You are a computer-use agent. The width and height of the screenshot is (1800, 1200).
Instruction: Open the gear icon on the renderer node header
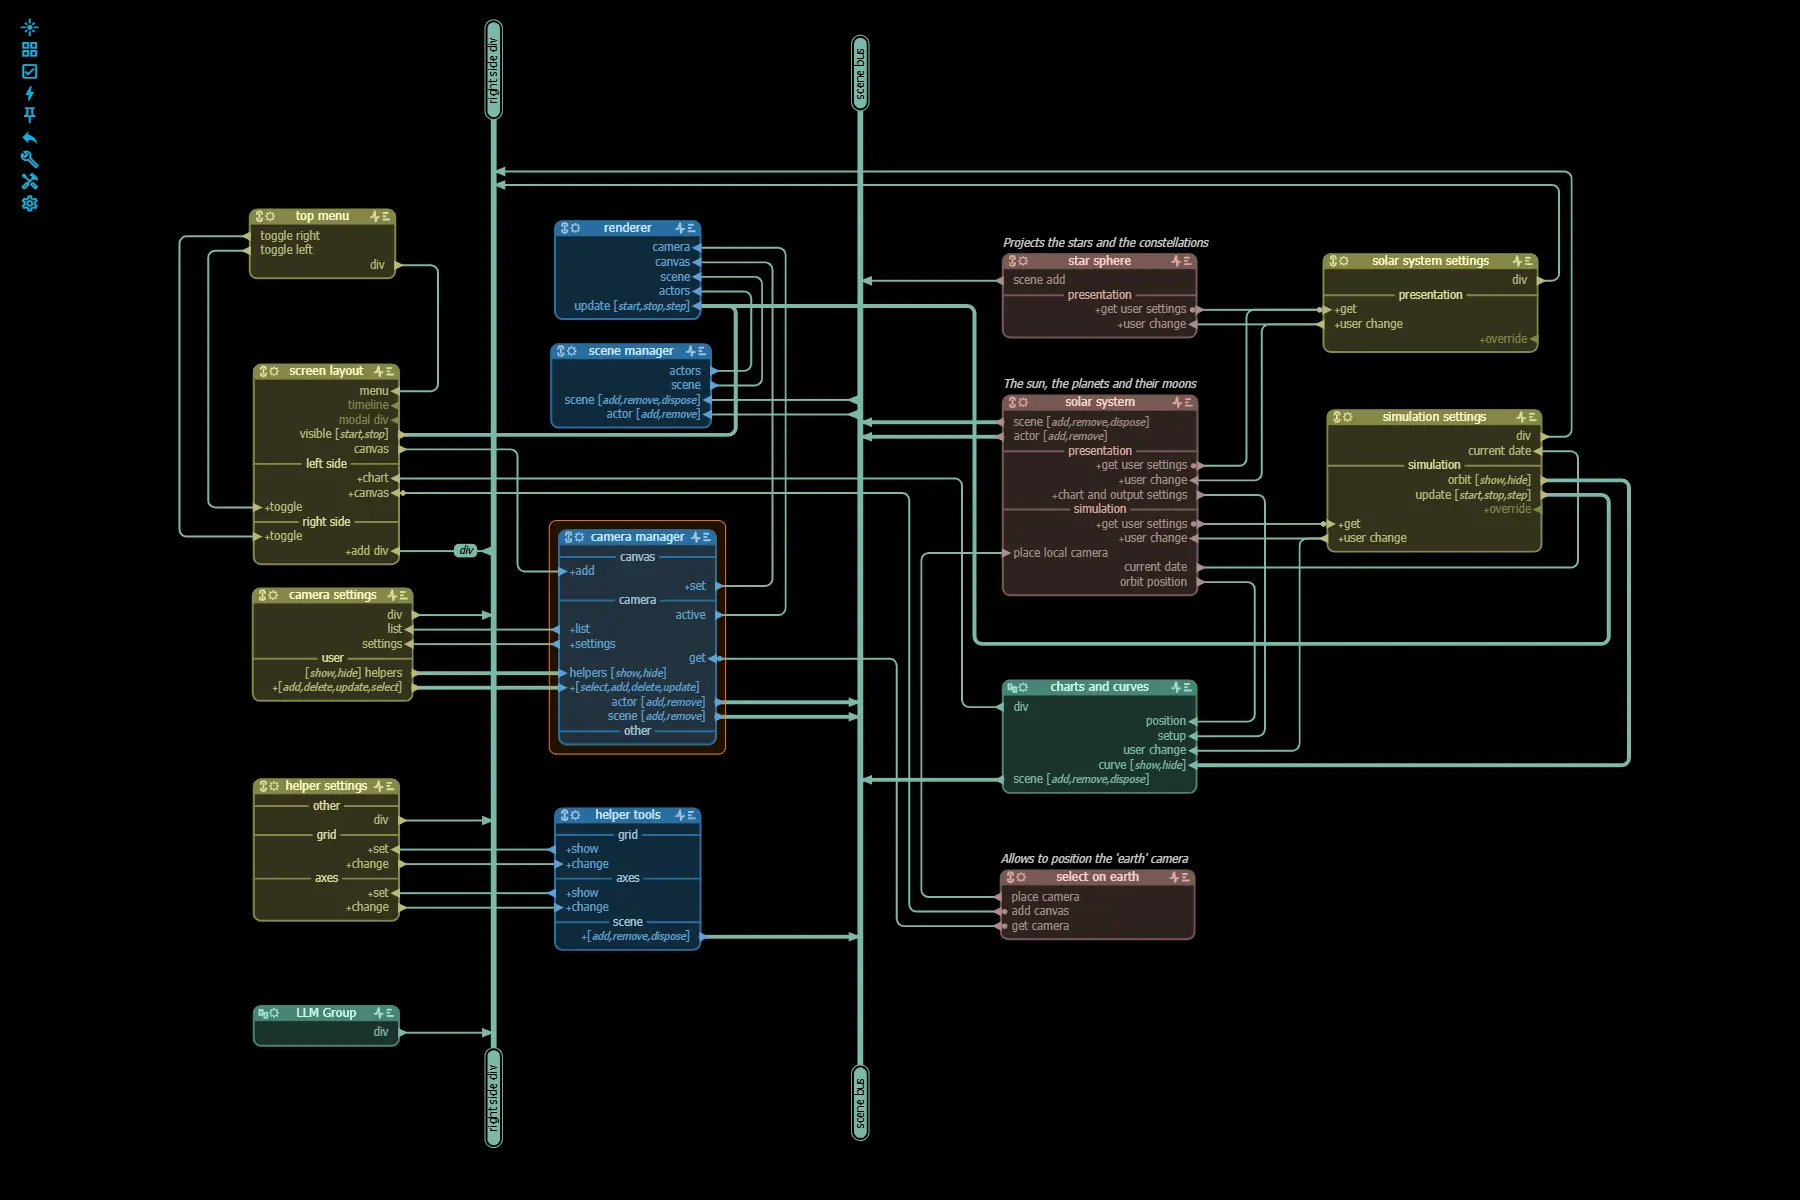[575, 228]
